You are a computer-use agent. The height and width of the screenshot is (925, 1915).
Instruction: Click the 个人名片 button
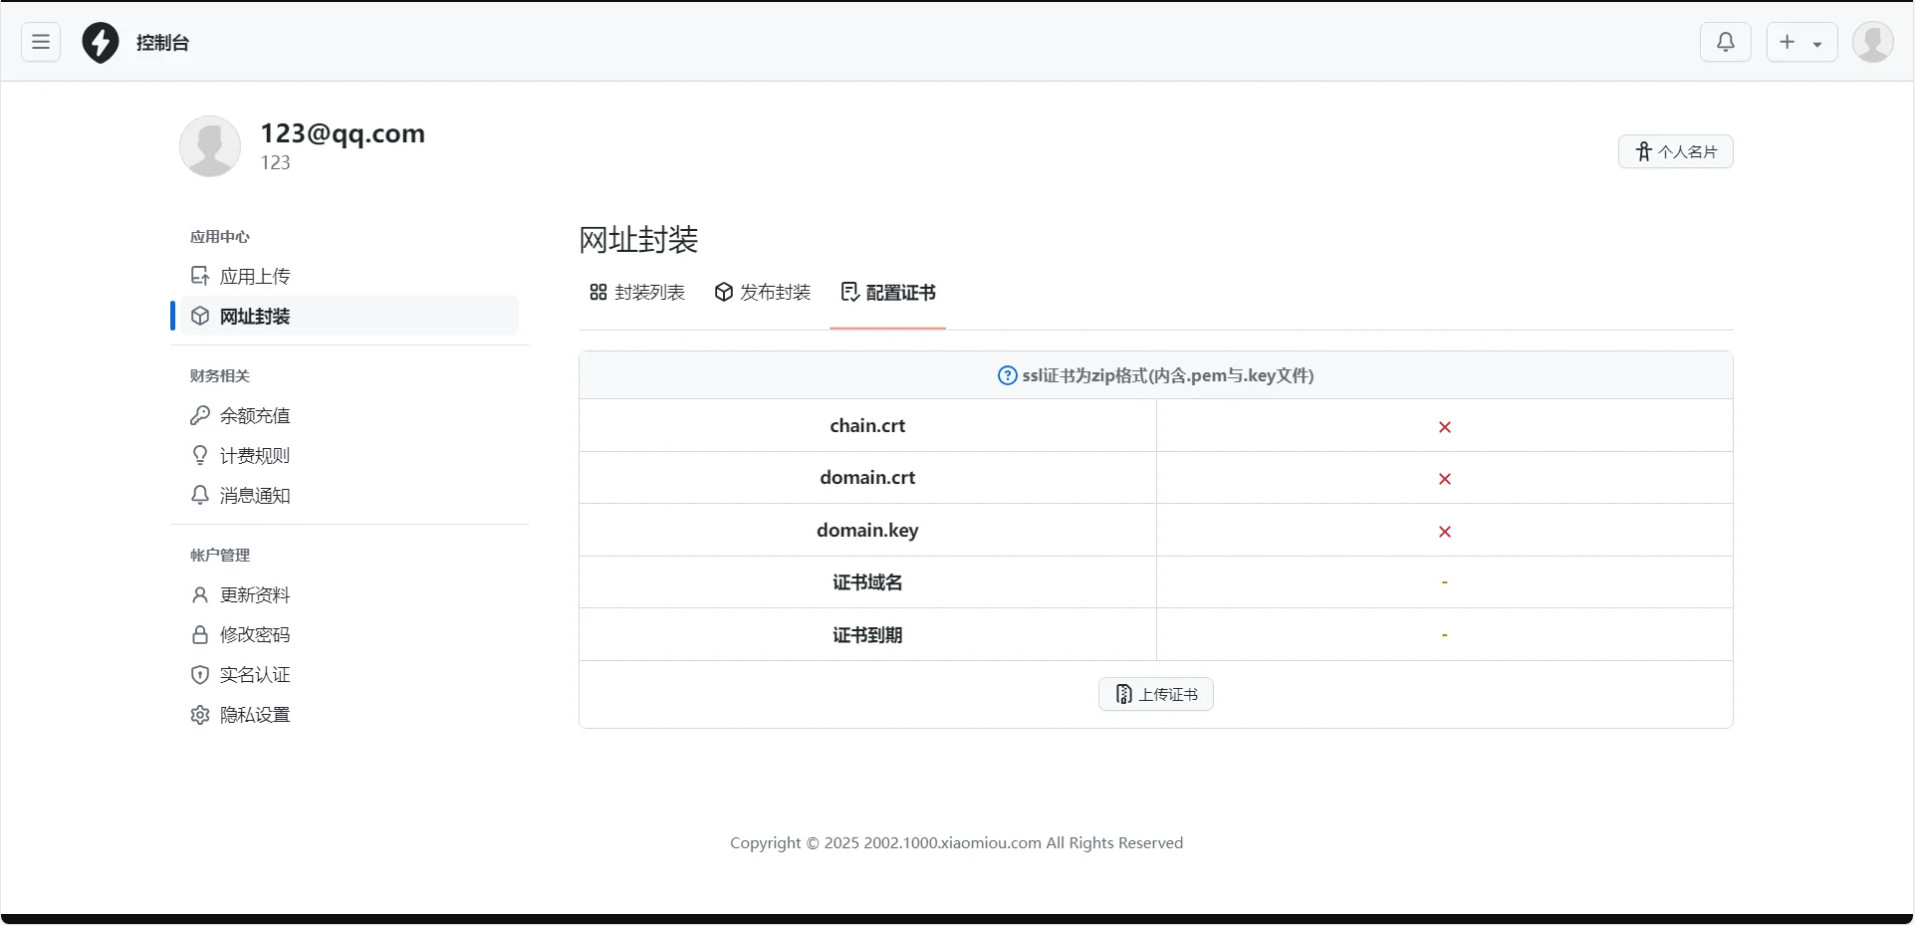(x=1675, y=152)
